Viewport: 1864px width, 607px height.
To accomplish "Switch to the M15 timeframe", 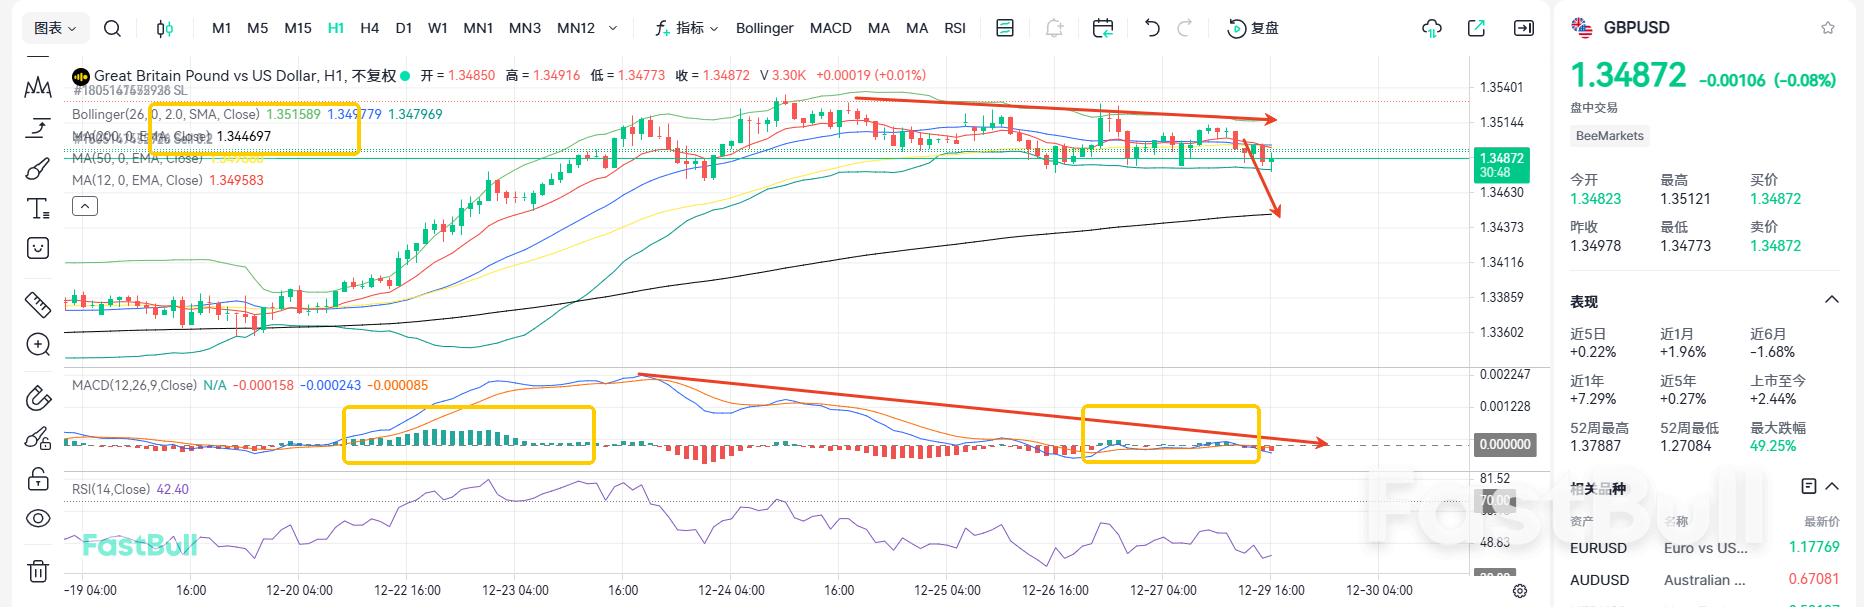I will (x=297, y=28).
